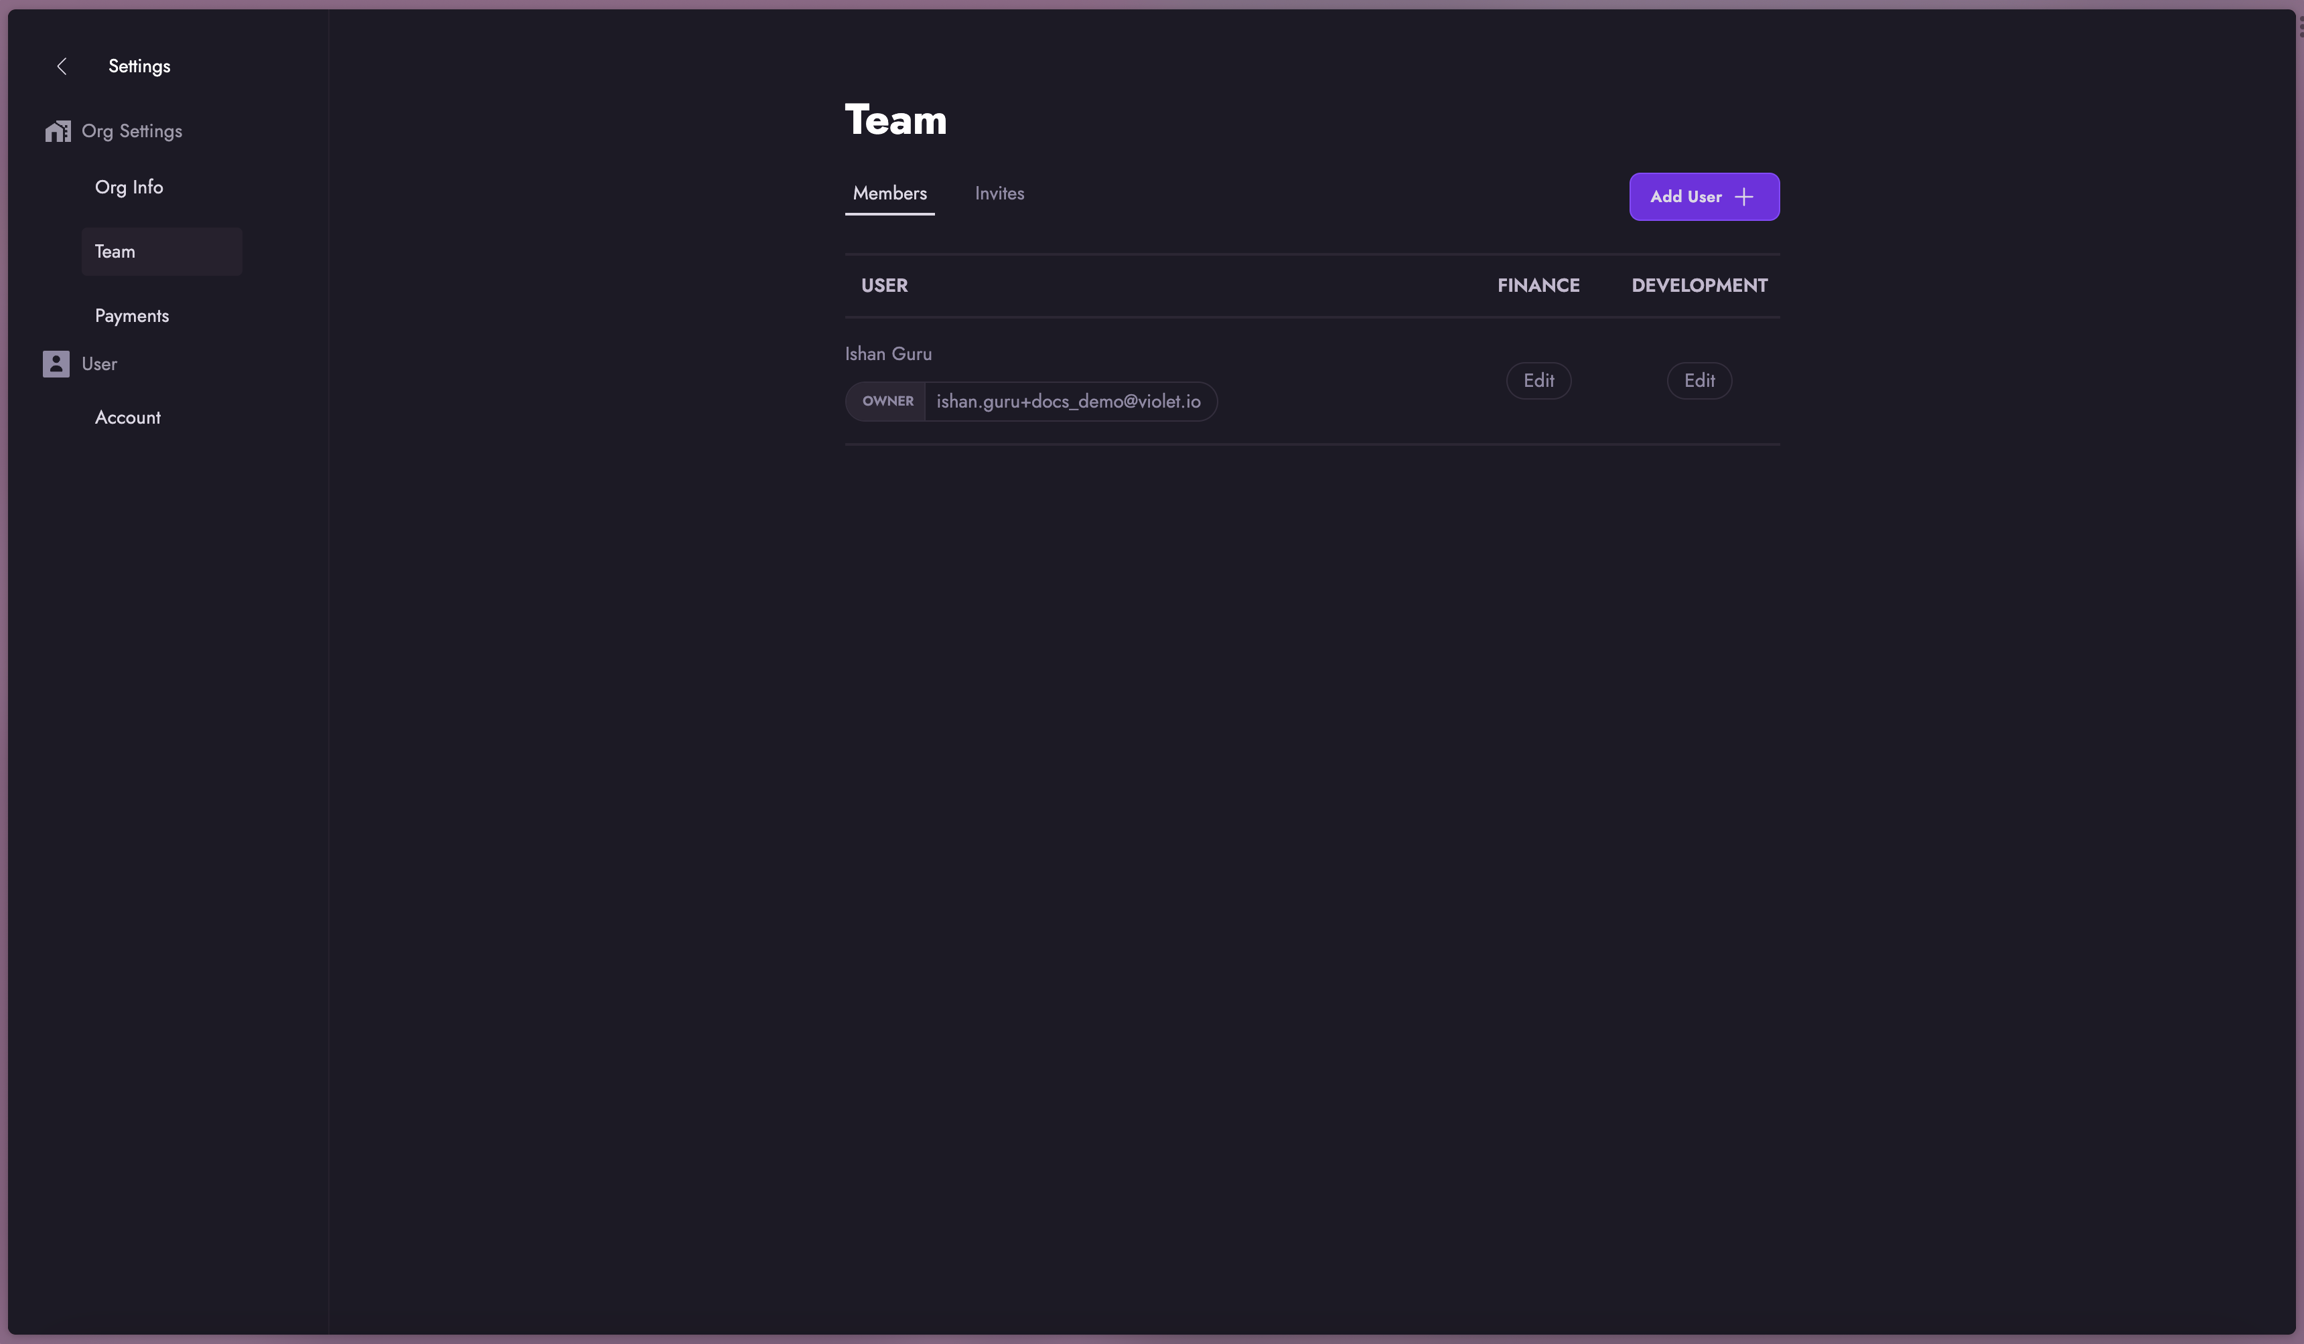Image resolution: width=2304 pixels, height=1344 pixels.
Task: Edit Development permissions for Ishan Guru
Action: (x=1699, y=381)
